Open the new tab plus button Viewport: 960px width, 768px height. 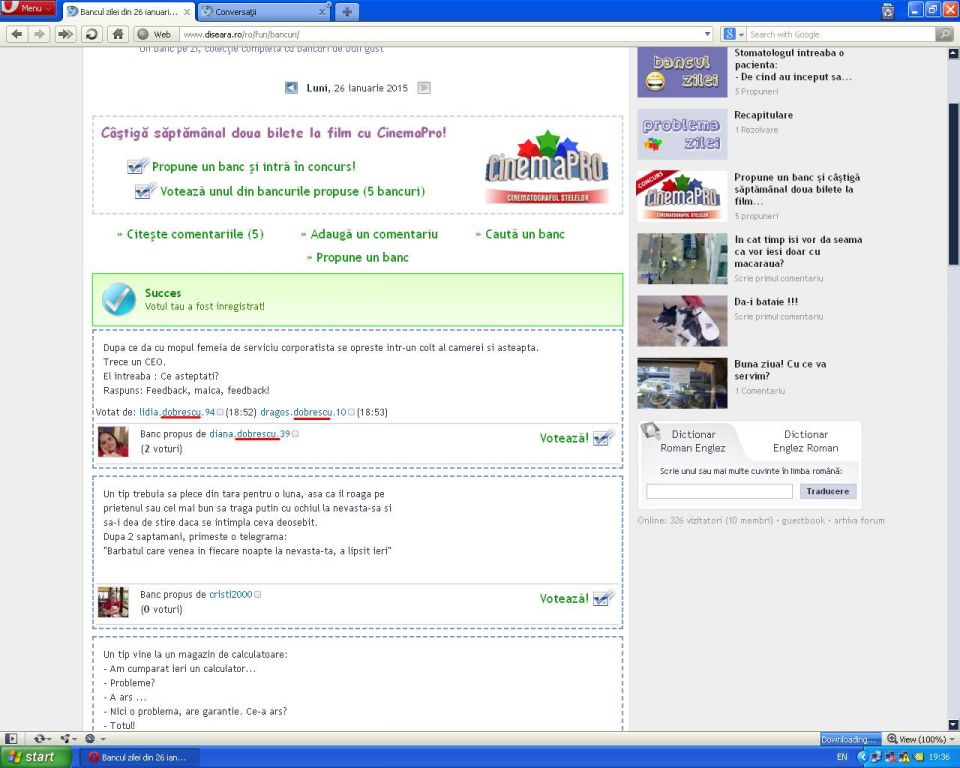tap(347, 12)
